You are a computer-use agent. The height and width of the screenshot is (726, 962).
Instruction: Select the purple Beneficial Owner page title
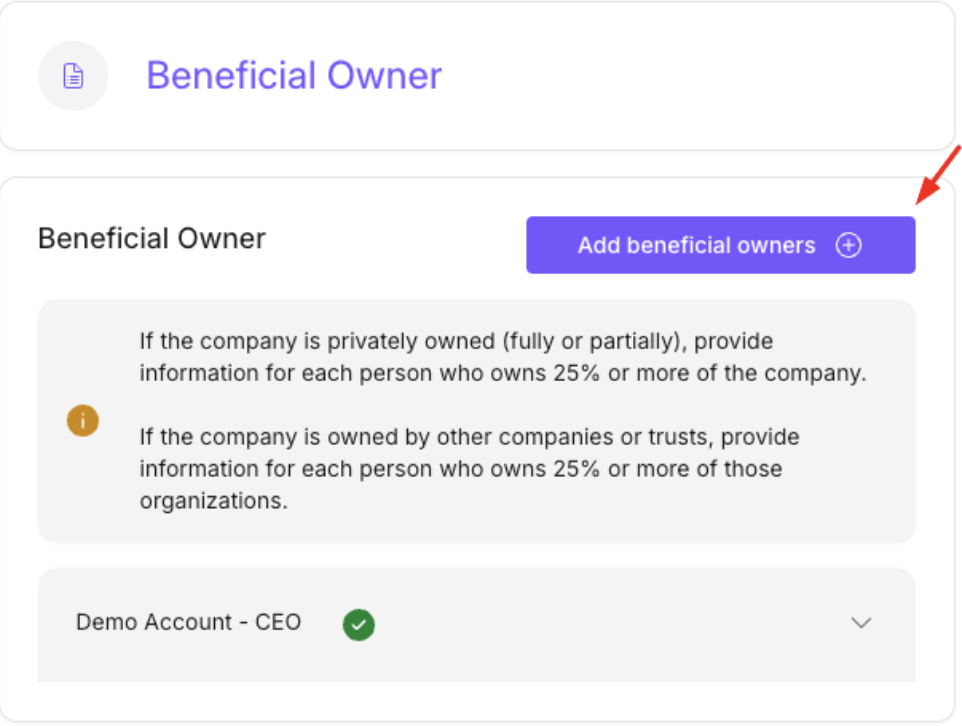[294, 76]
